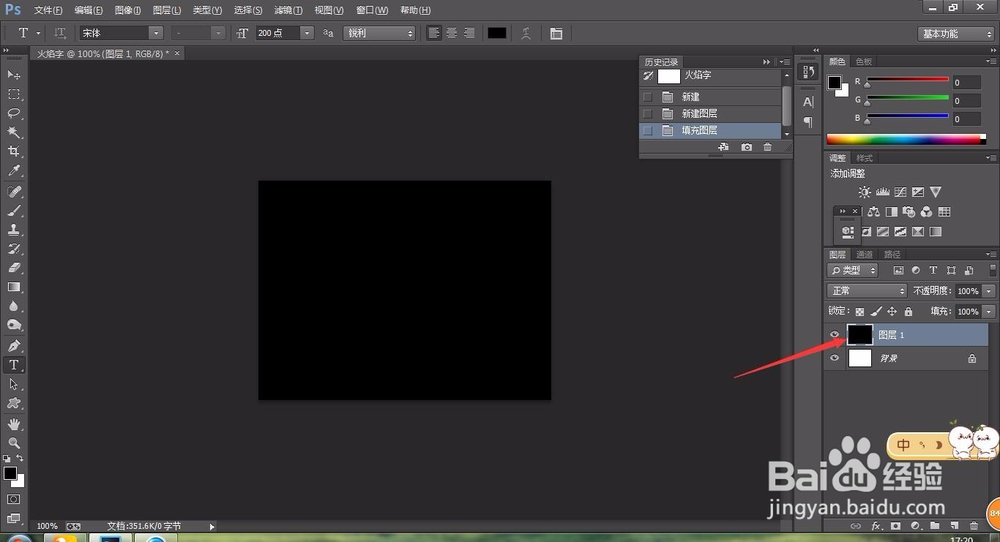Viewport: 1000px width, 542px height.
Task: Select the Eraser tool
Action: [x=13, y=268]
